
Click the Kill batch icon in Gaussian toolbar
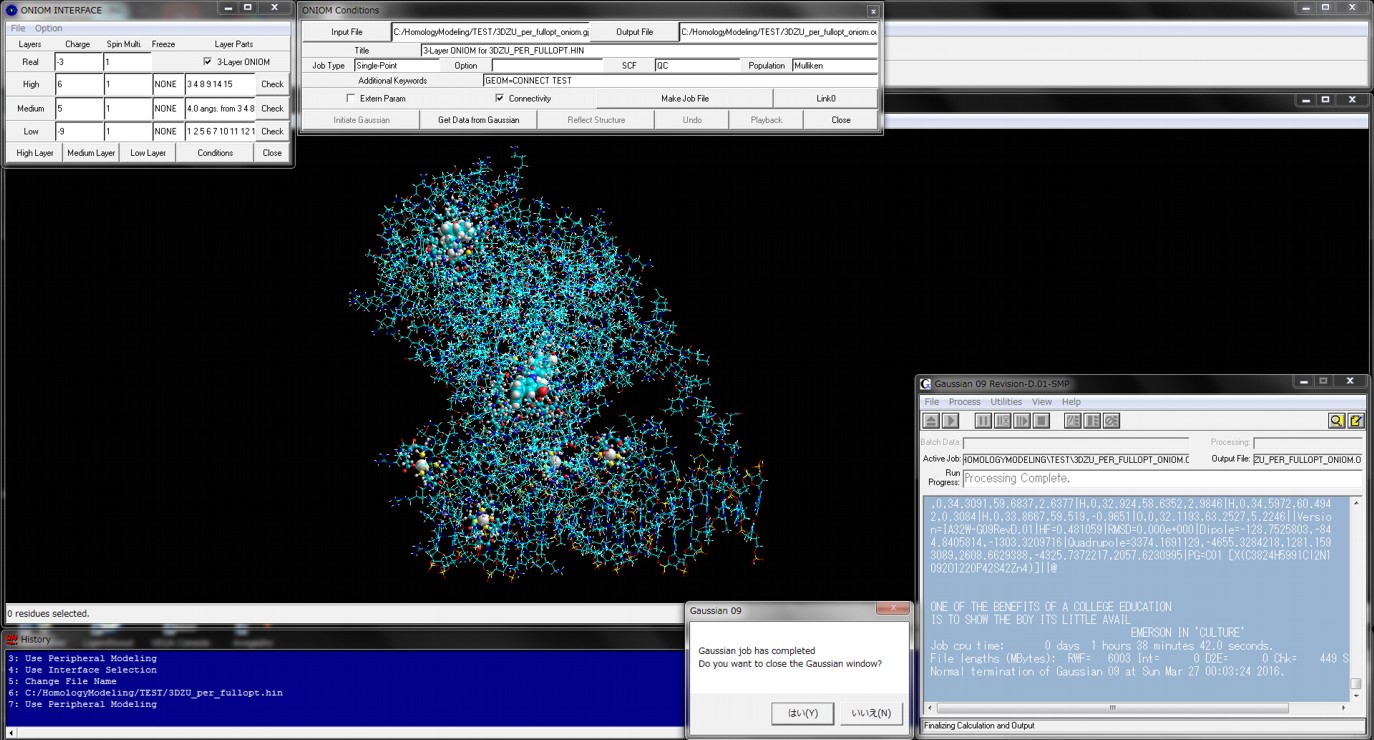click(x=1111, y=421)
